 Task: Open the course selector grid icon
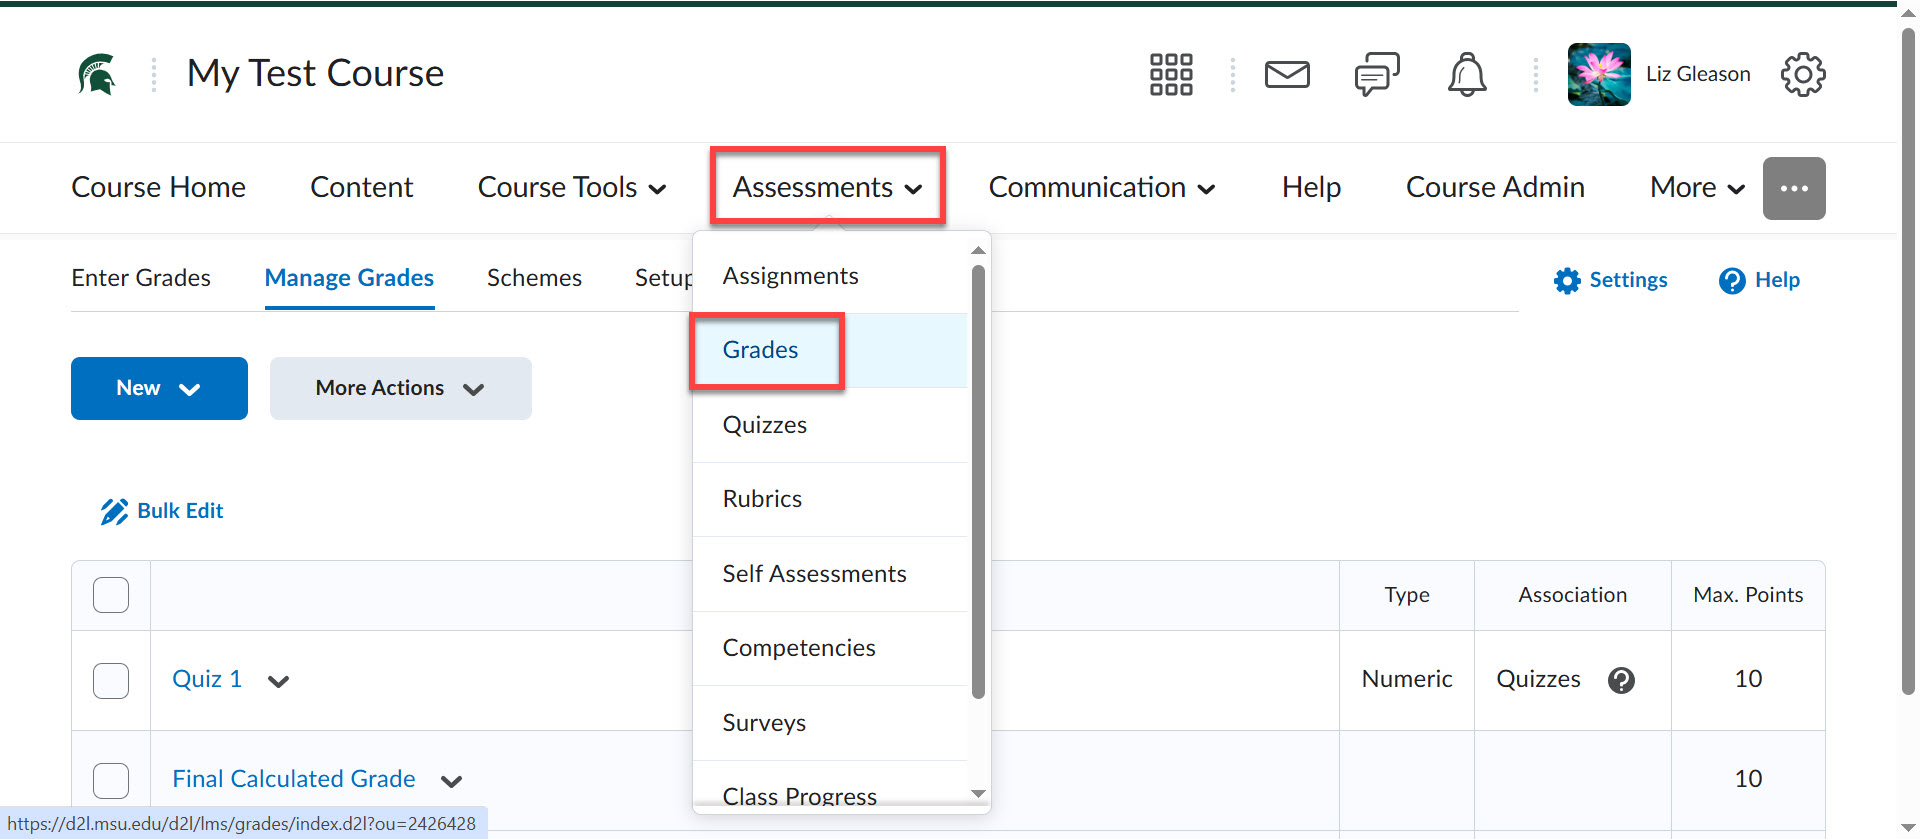point(1170,75)
